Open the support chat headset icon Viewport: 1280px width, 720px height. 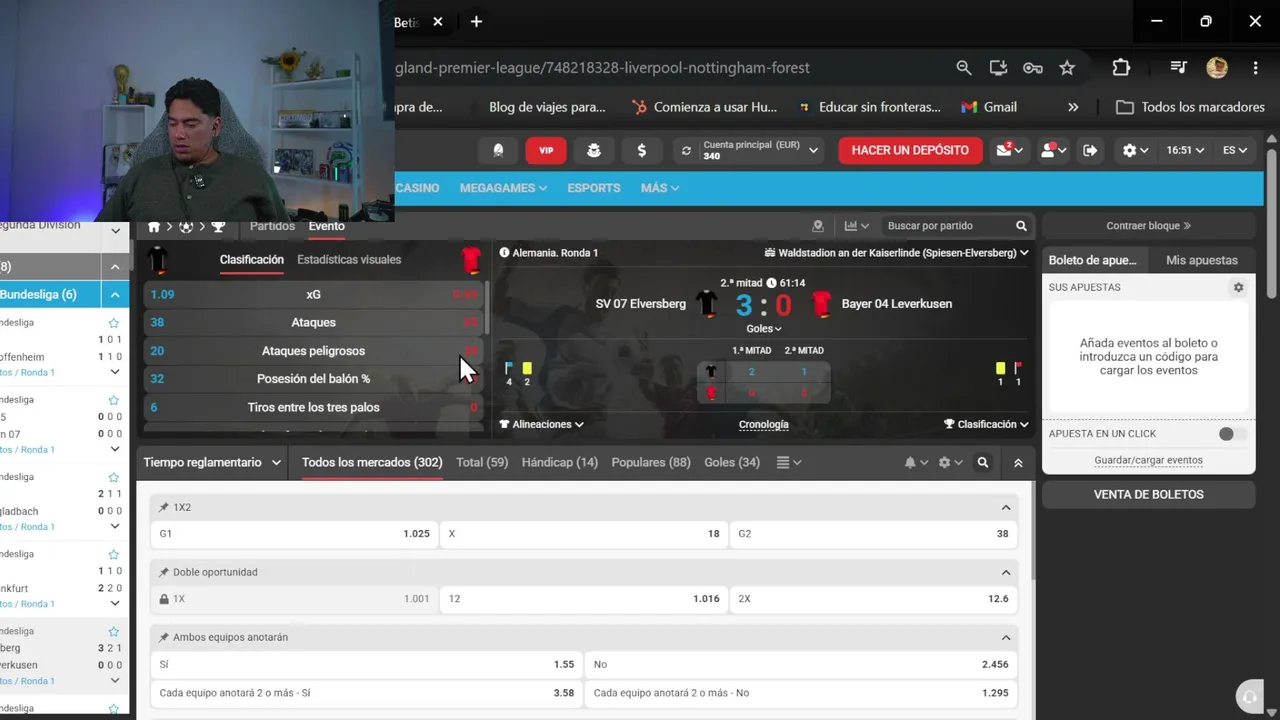point(1248,697)
